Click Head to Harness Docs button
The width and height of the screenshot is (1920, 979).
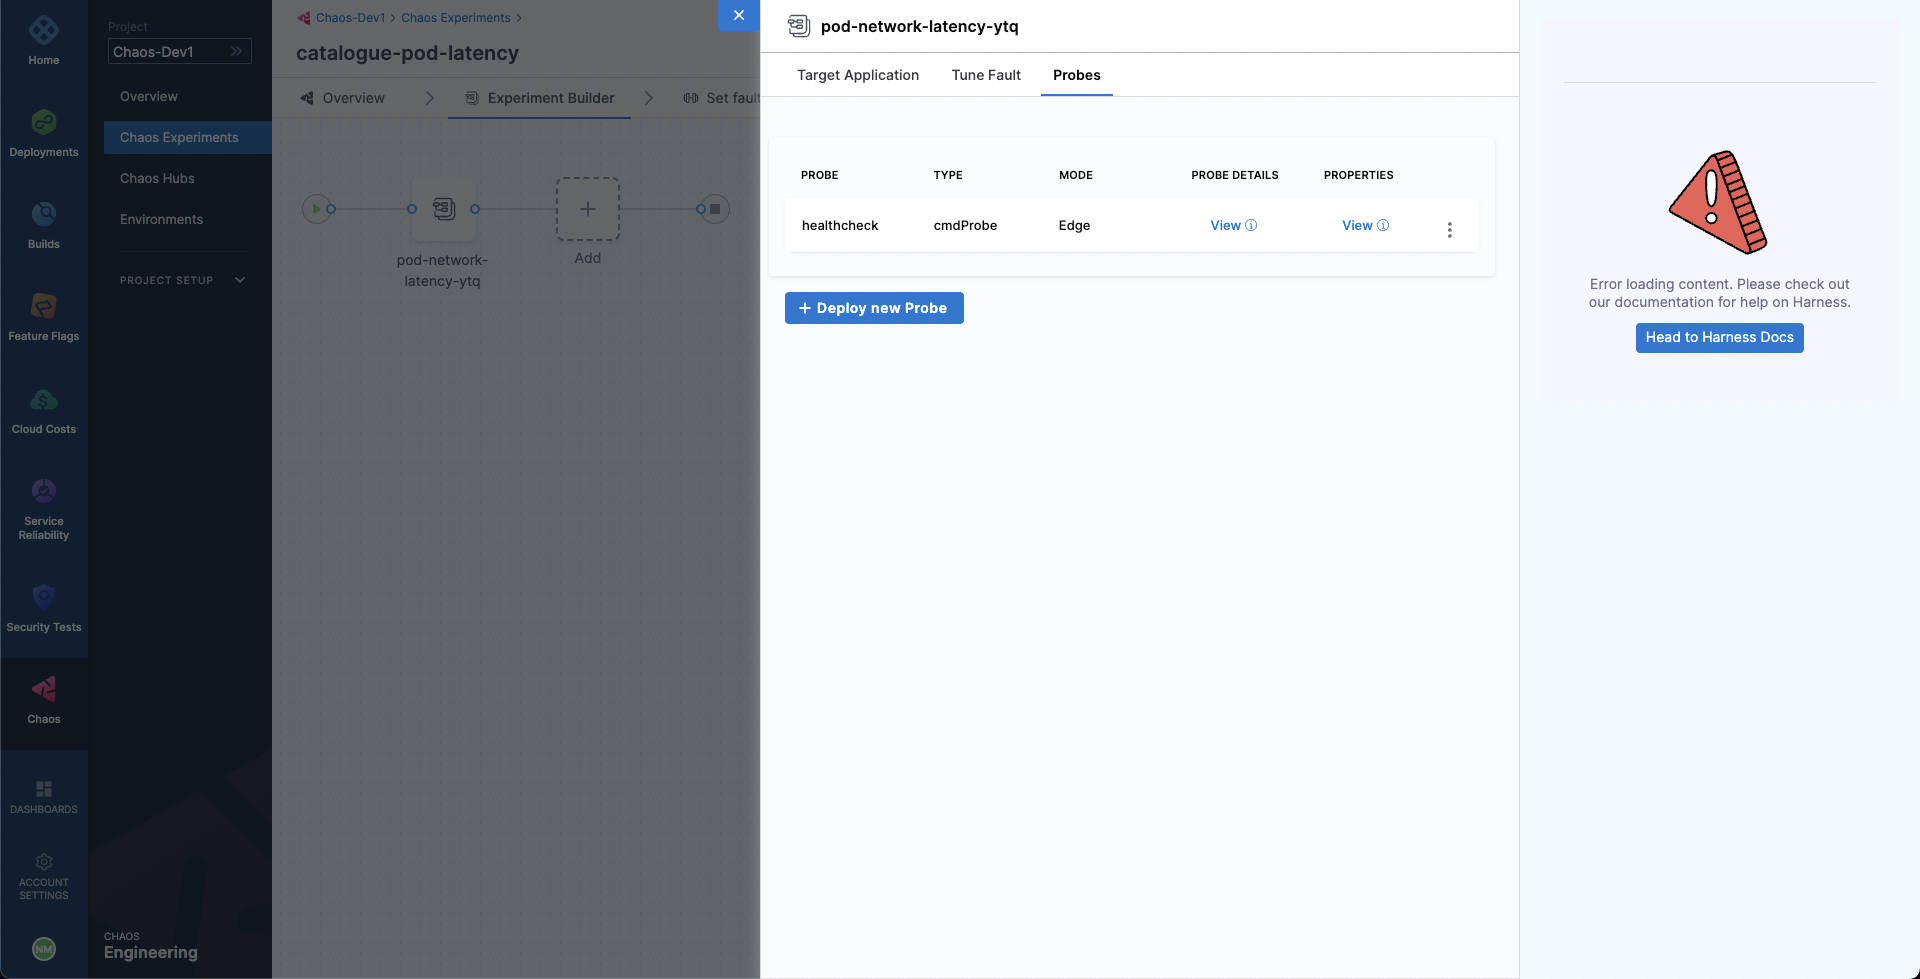pos(1719,337)
